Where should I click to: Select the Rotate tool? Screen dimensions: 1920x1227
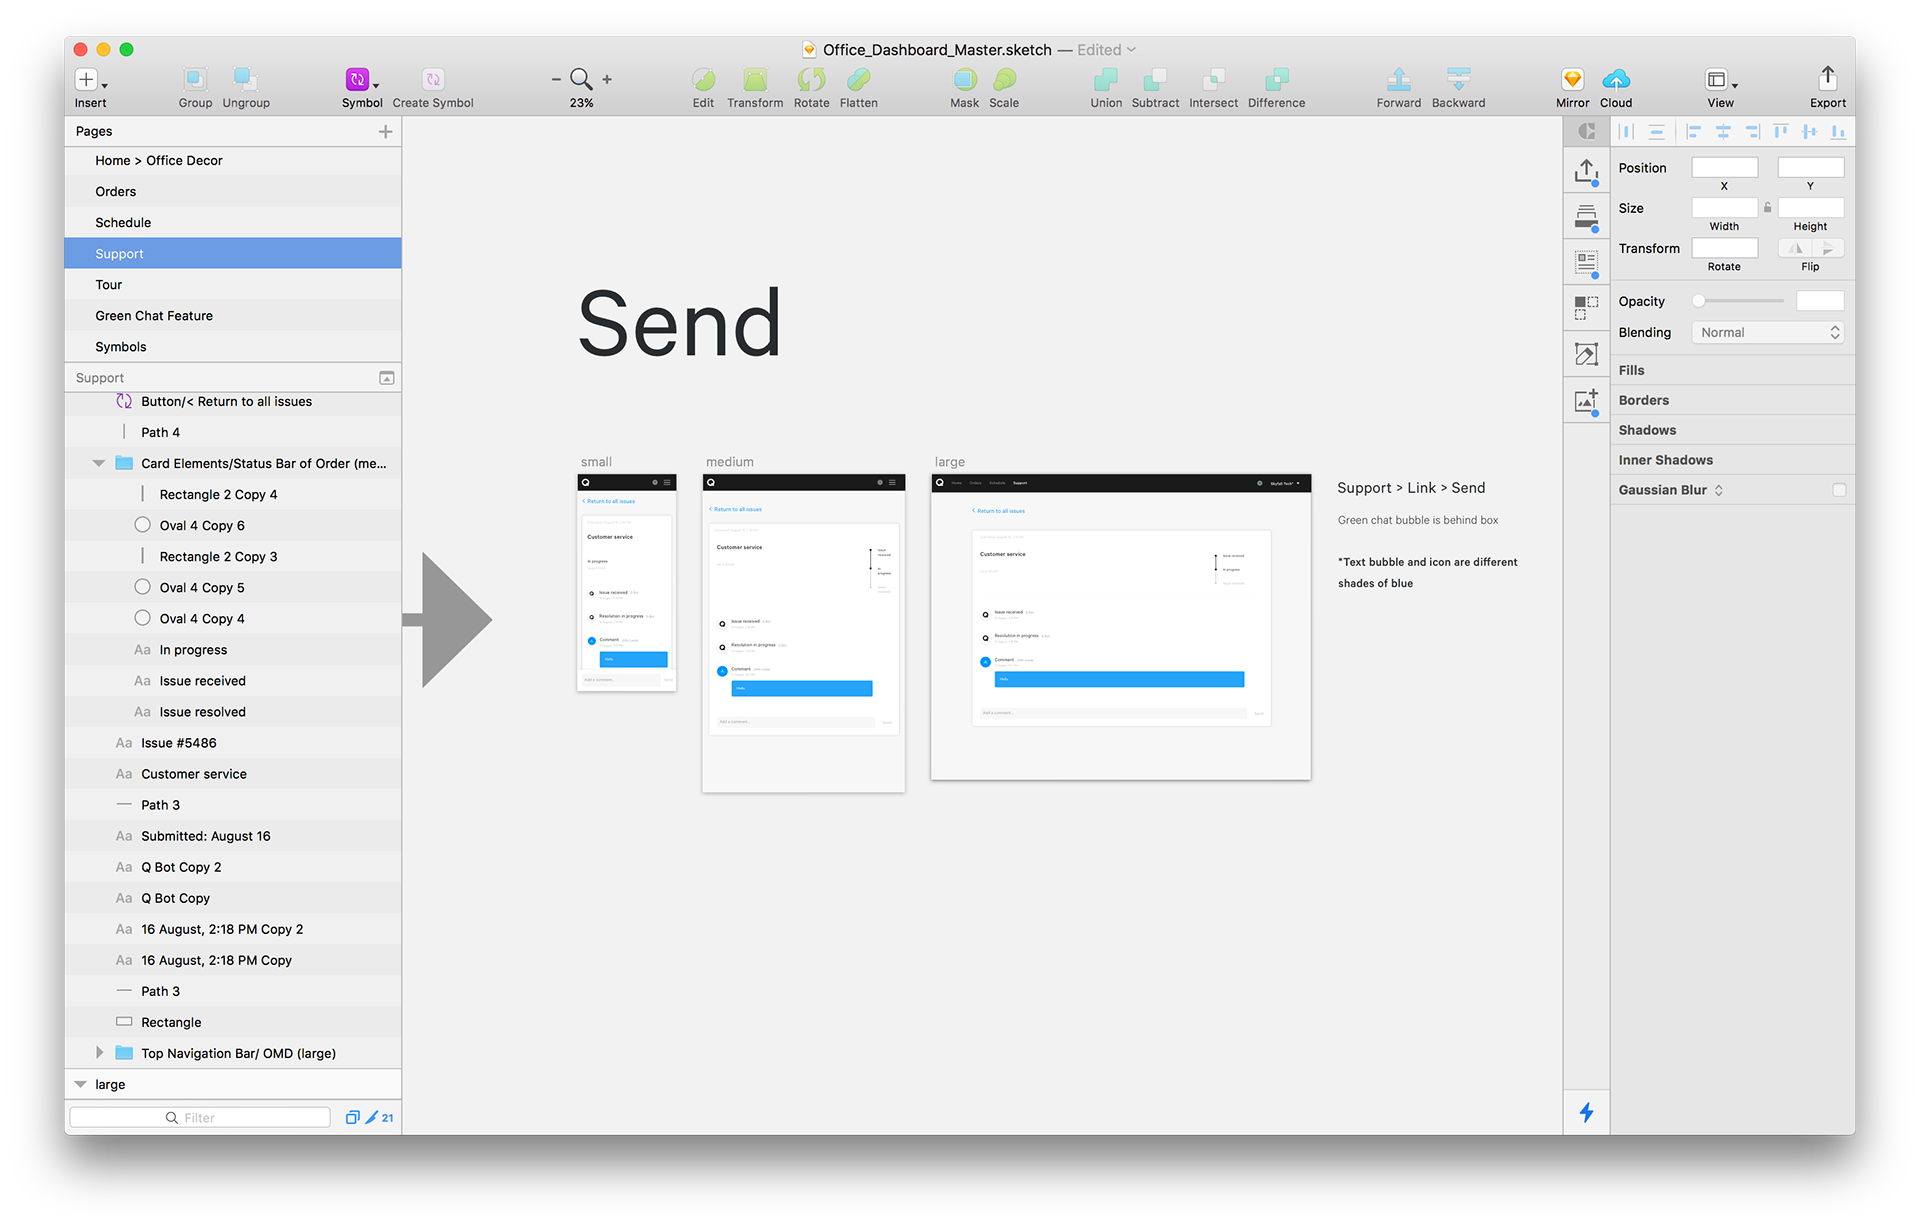[x=811, y=80]
